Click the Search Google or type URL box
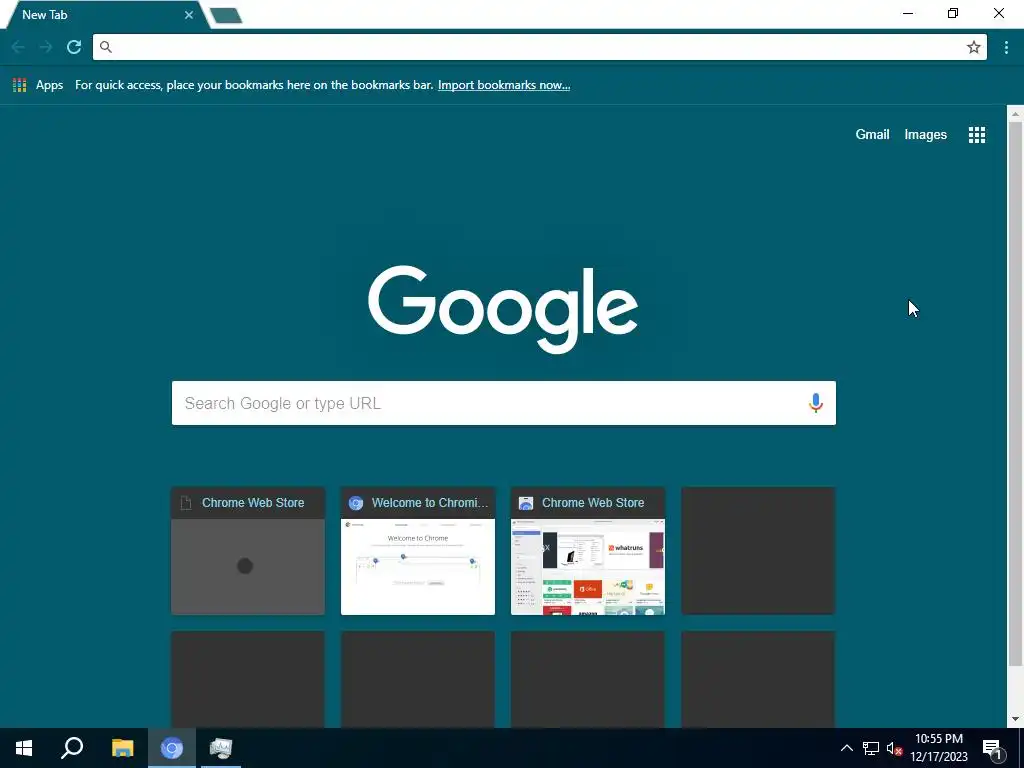 (x=504, y=403)
